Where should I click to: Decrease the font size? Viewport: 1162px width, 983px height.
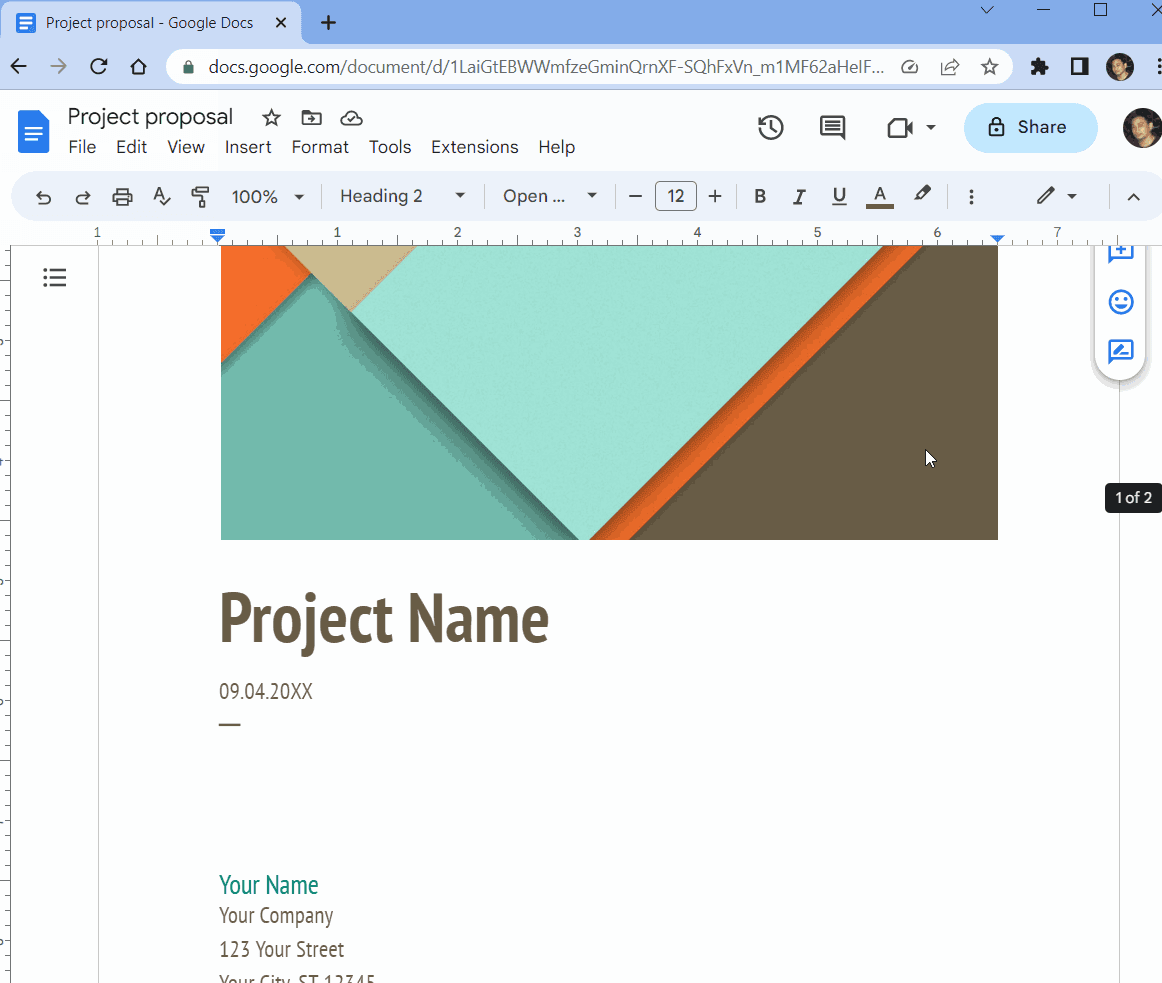tap(635, 196)
